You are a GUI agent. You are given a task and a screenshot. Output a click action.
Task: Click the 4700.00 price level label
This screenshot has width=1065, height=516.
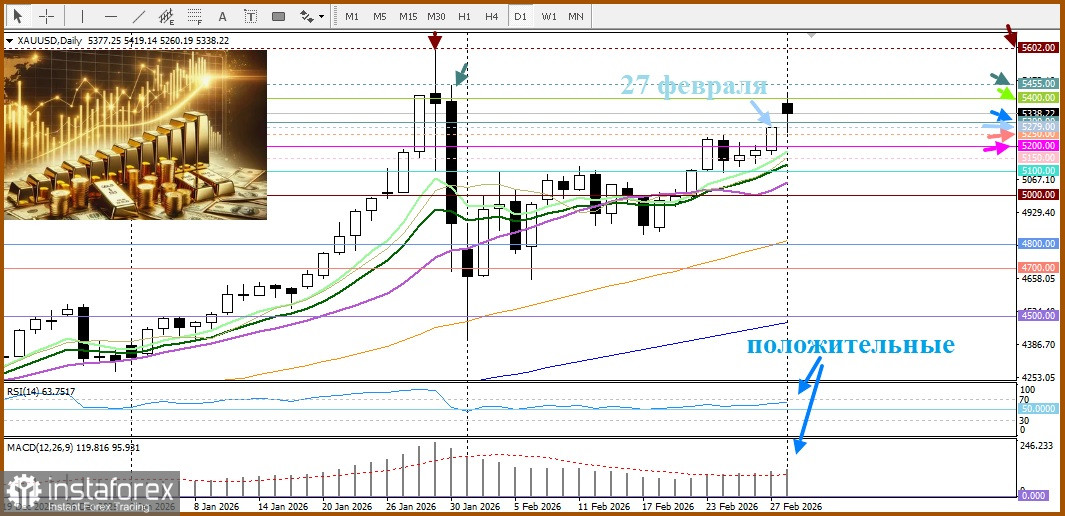1038,268
